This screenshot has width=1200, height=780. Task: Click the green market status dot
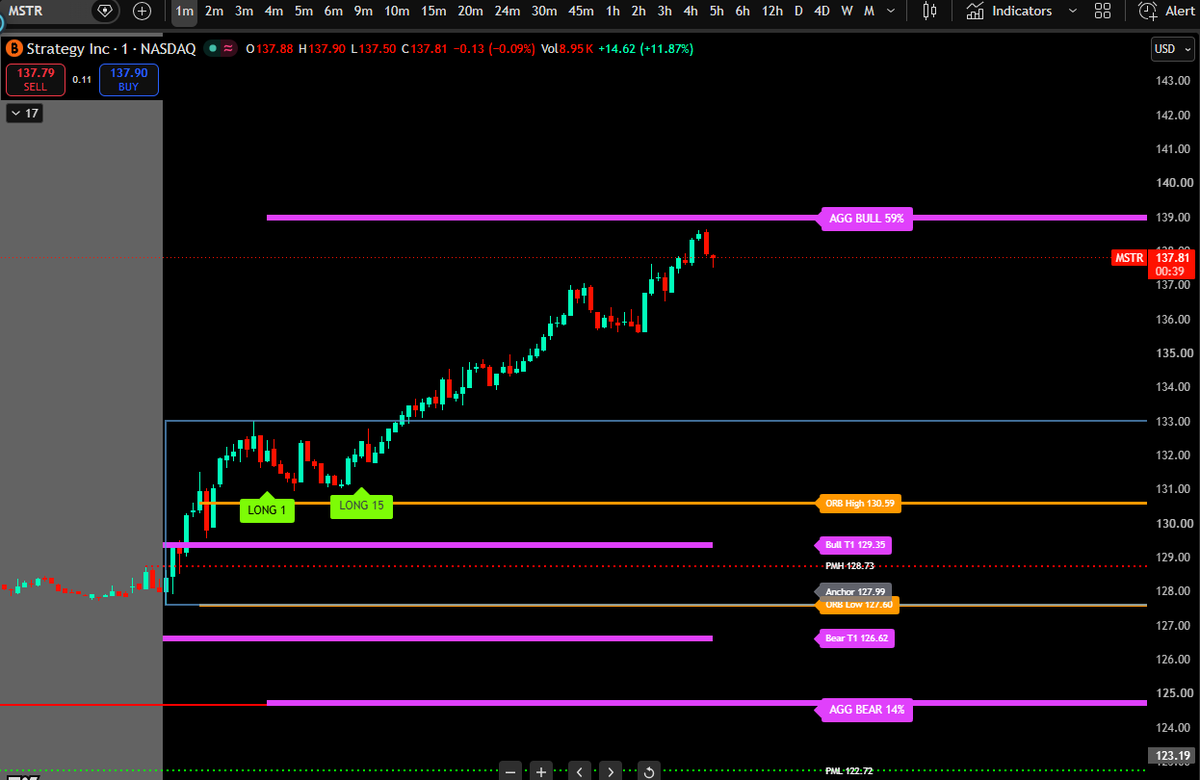pos(213,48)
